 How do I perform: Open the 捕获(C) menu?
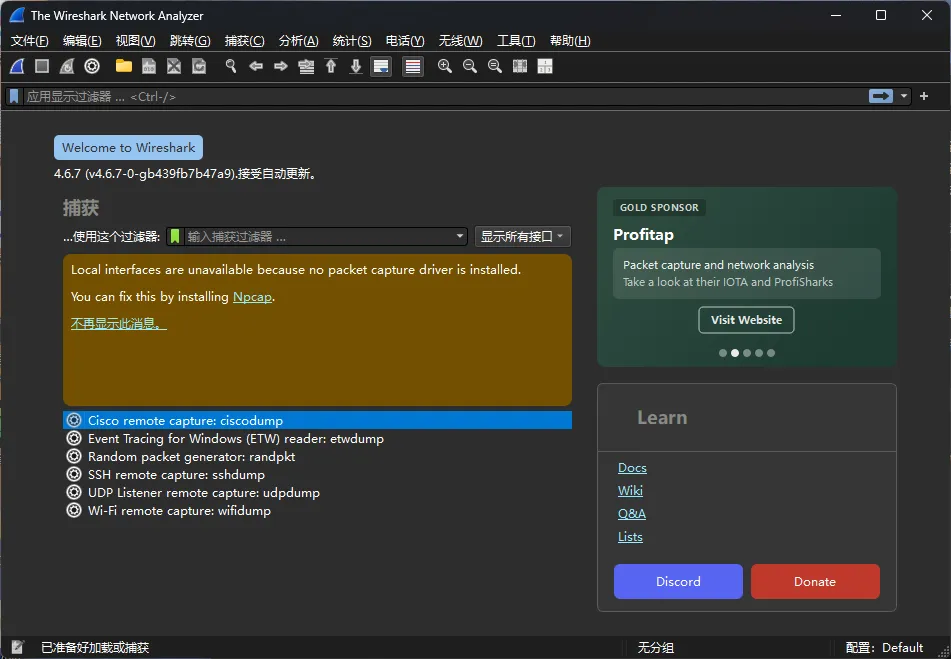click(244, 41)
